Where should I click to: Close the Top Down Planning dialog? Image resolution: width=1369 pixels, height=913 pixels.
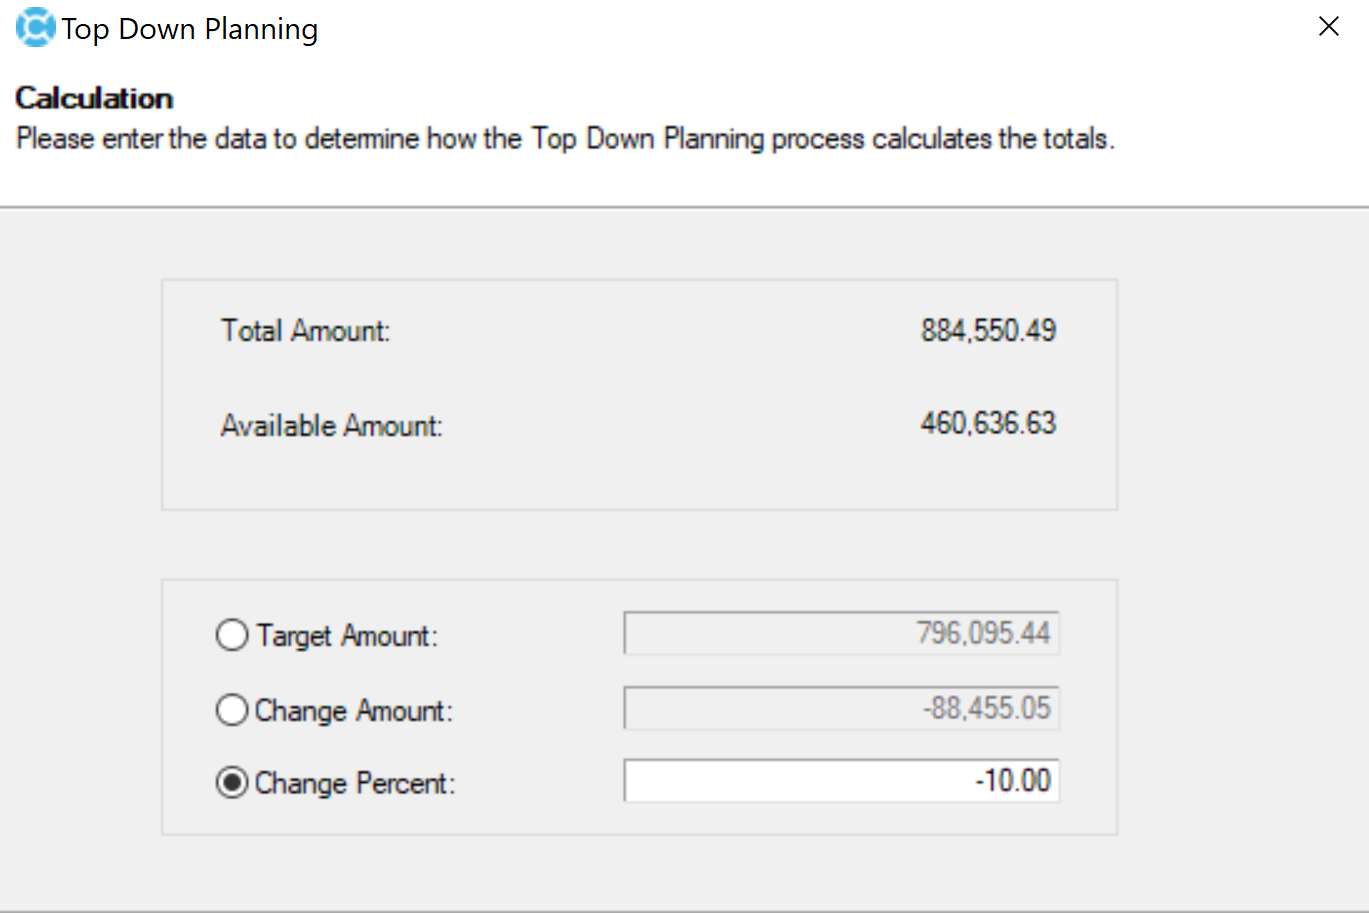tap(1329, 27)
